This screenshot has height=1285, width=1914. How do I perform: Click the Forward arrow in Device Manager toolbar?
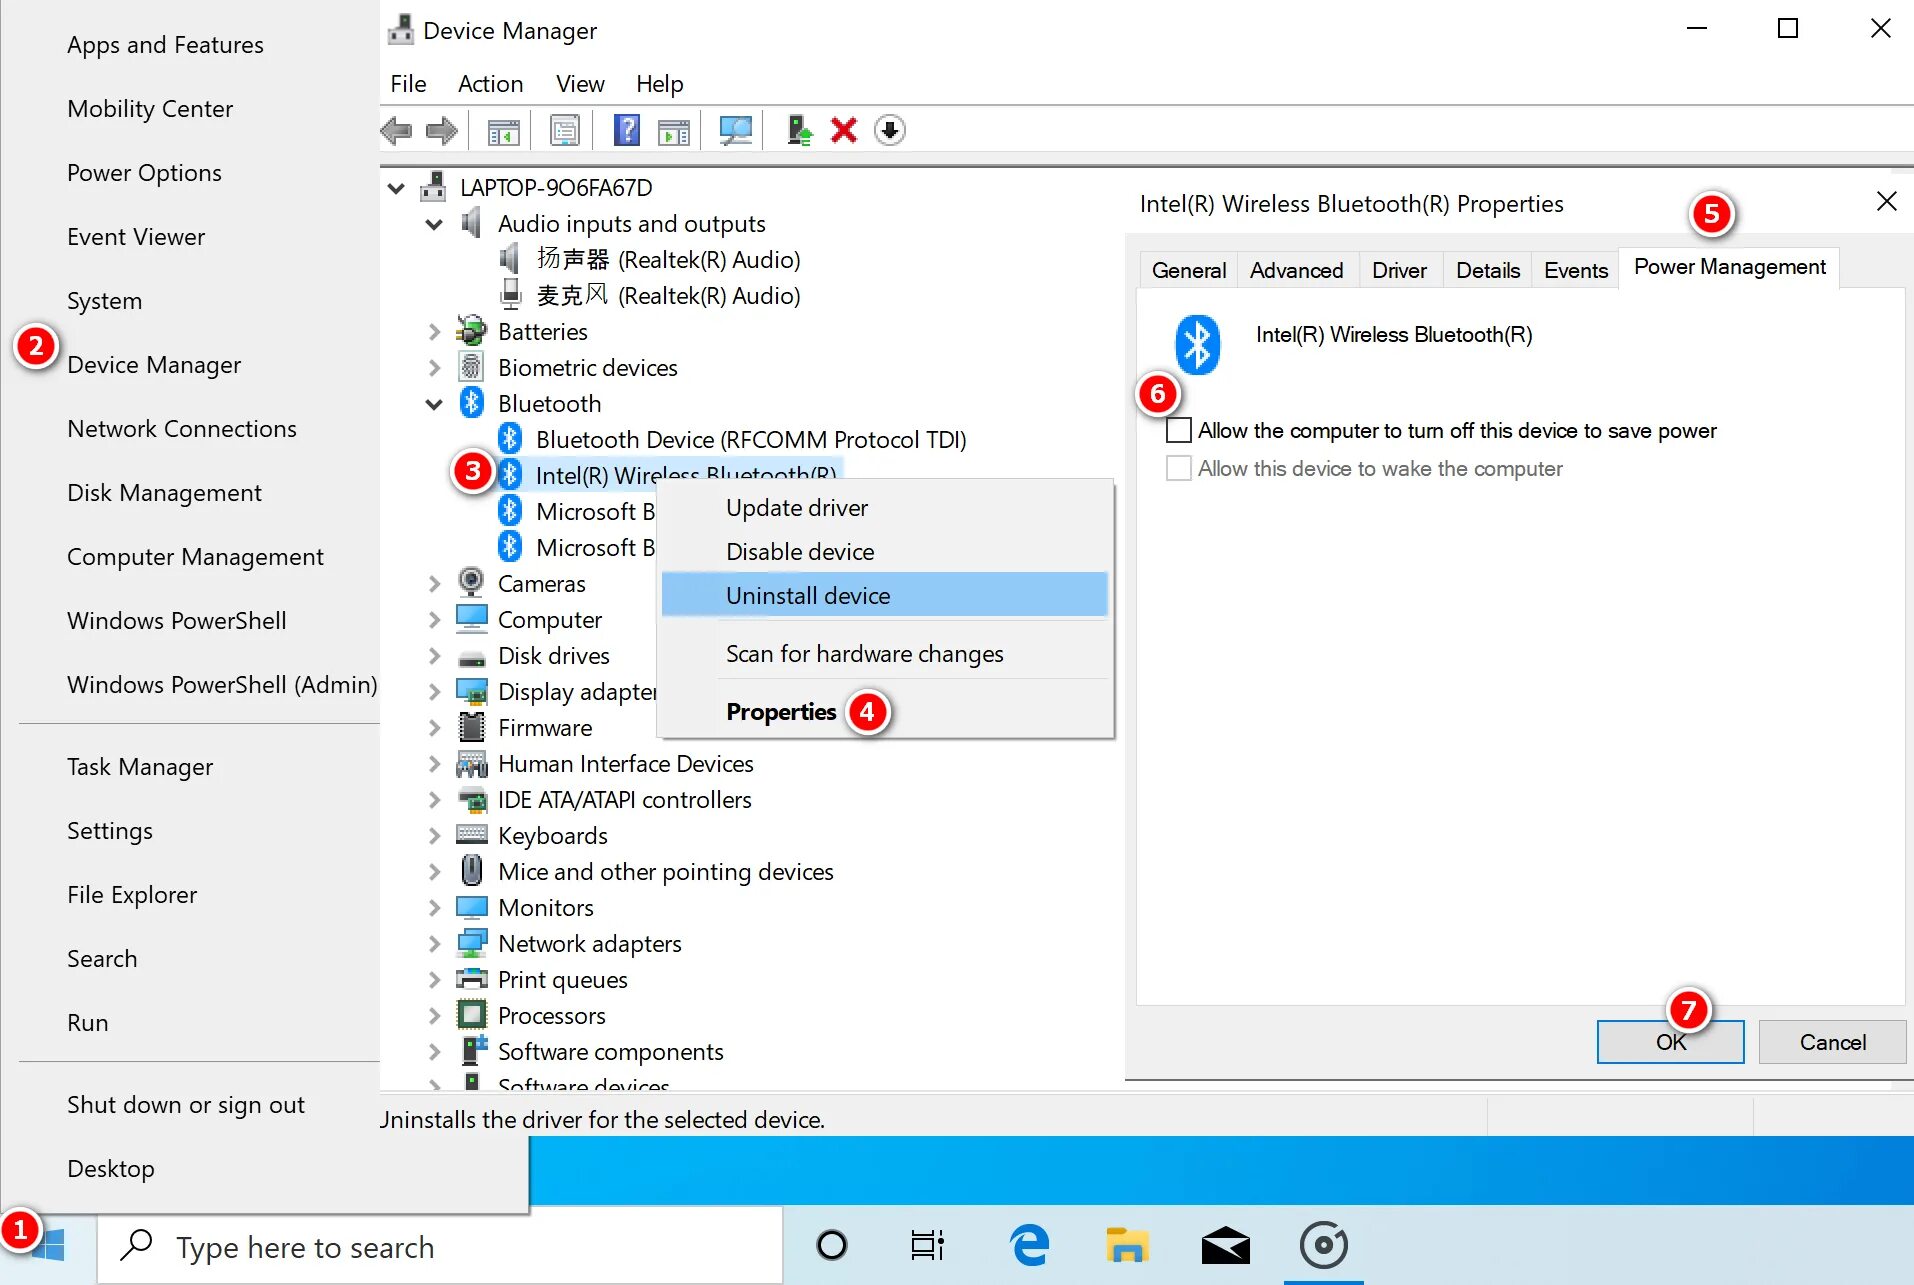click(x=441, y=131)
